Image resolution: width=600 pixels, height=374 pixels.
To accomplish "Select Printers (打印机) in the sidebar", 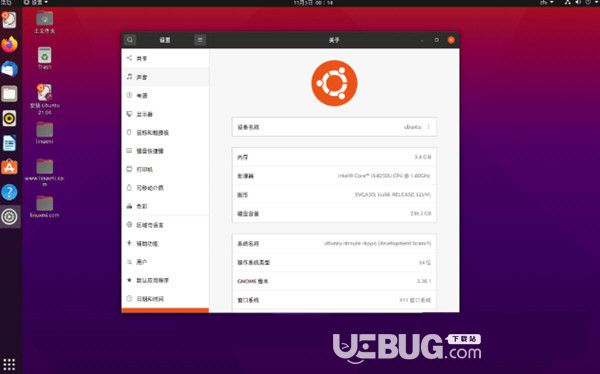I will click(x=165, y=169).
